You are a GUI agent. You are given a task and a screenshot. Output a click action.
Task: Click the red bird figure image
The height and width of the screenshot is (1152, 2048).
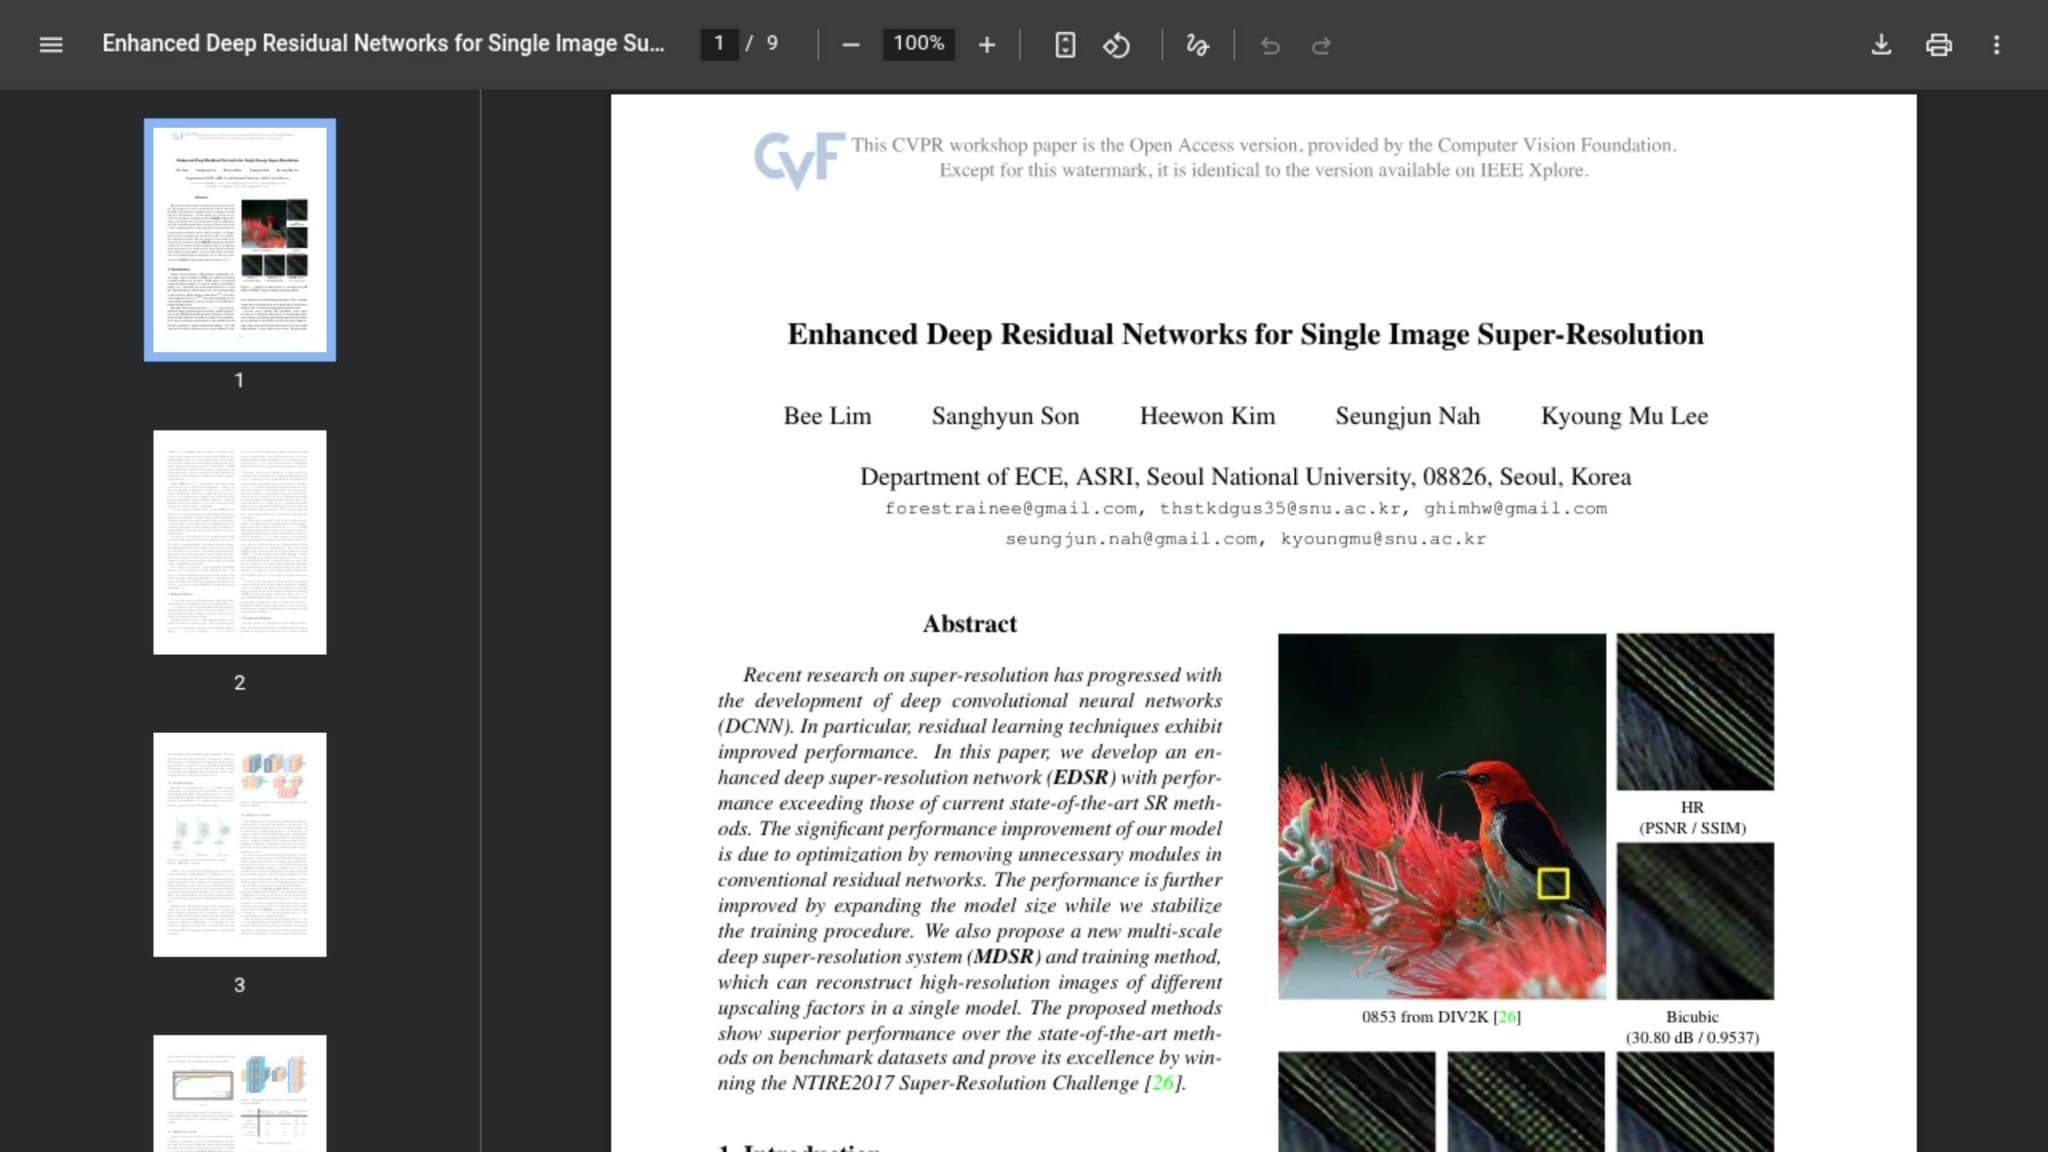(x=1442, y=816)
